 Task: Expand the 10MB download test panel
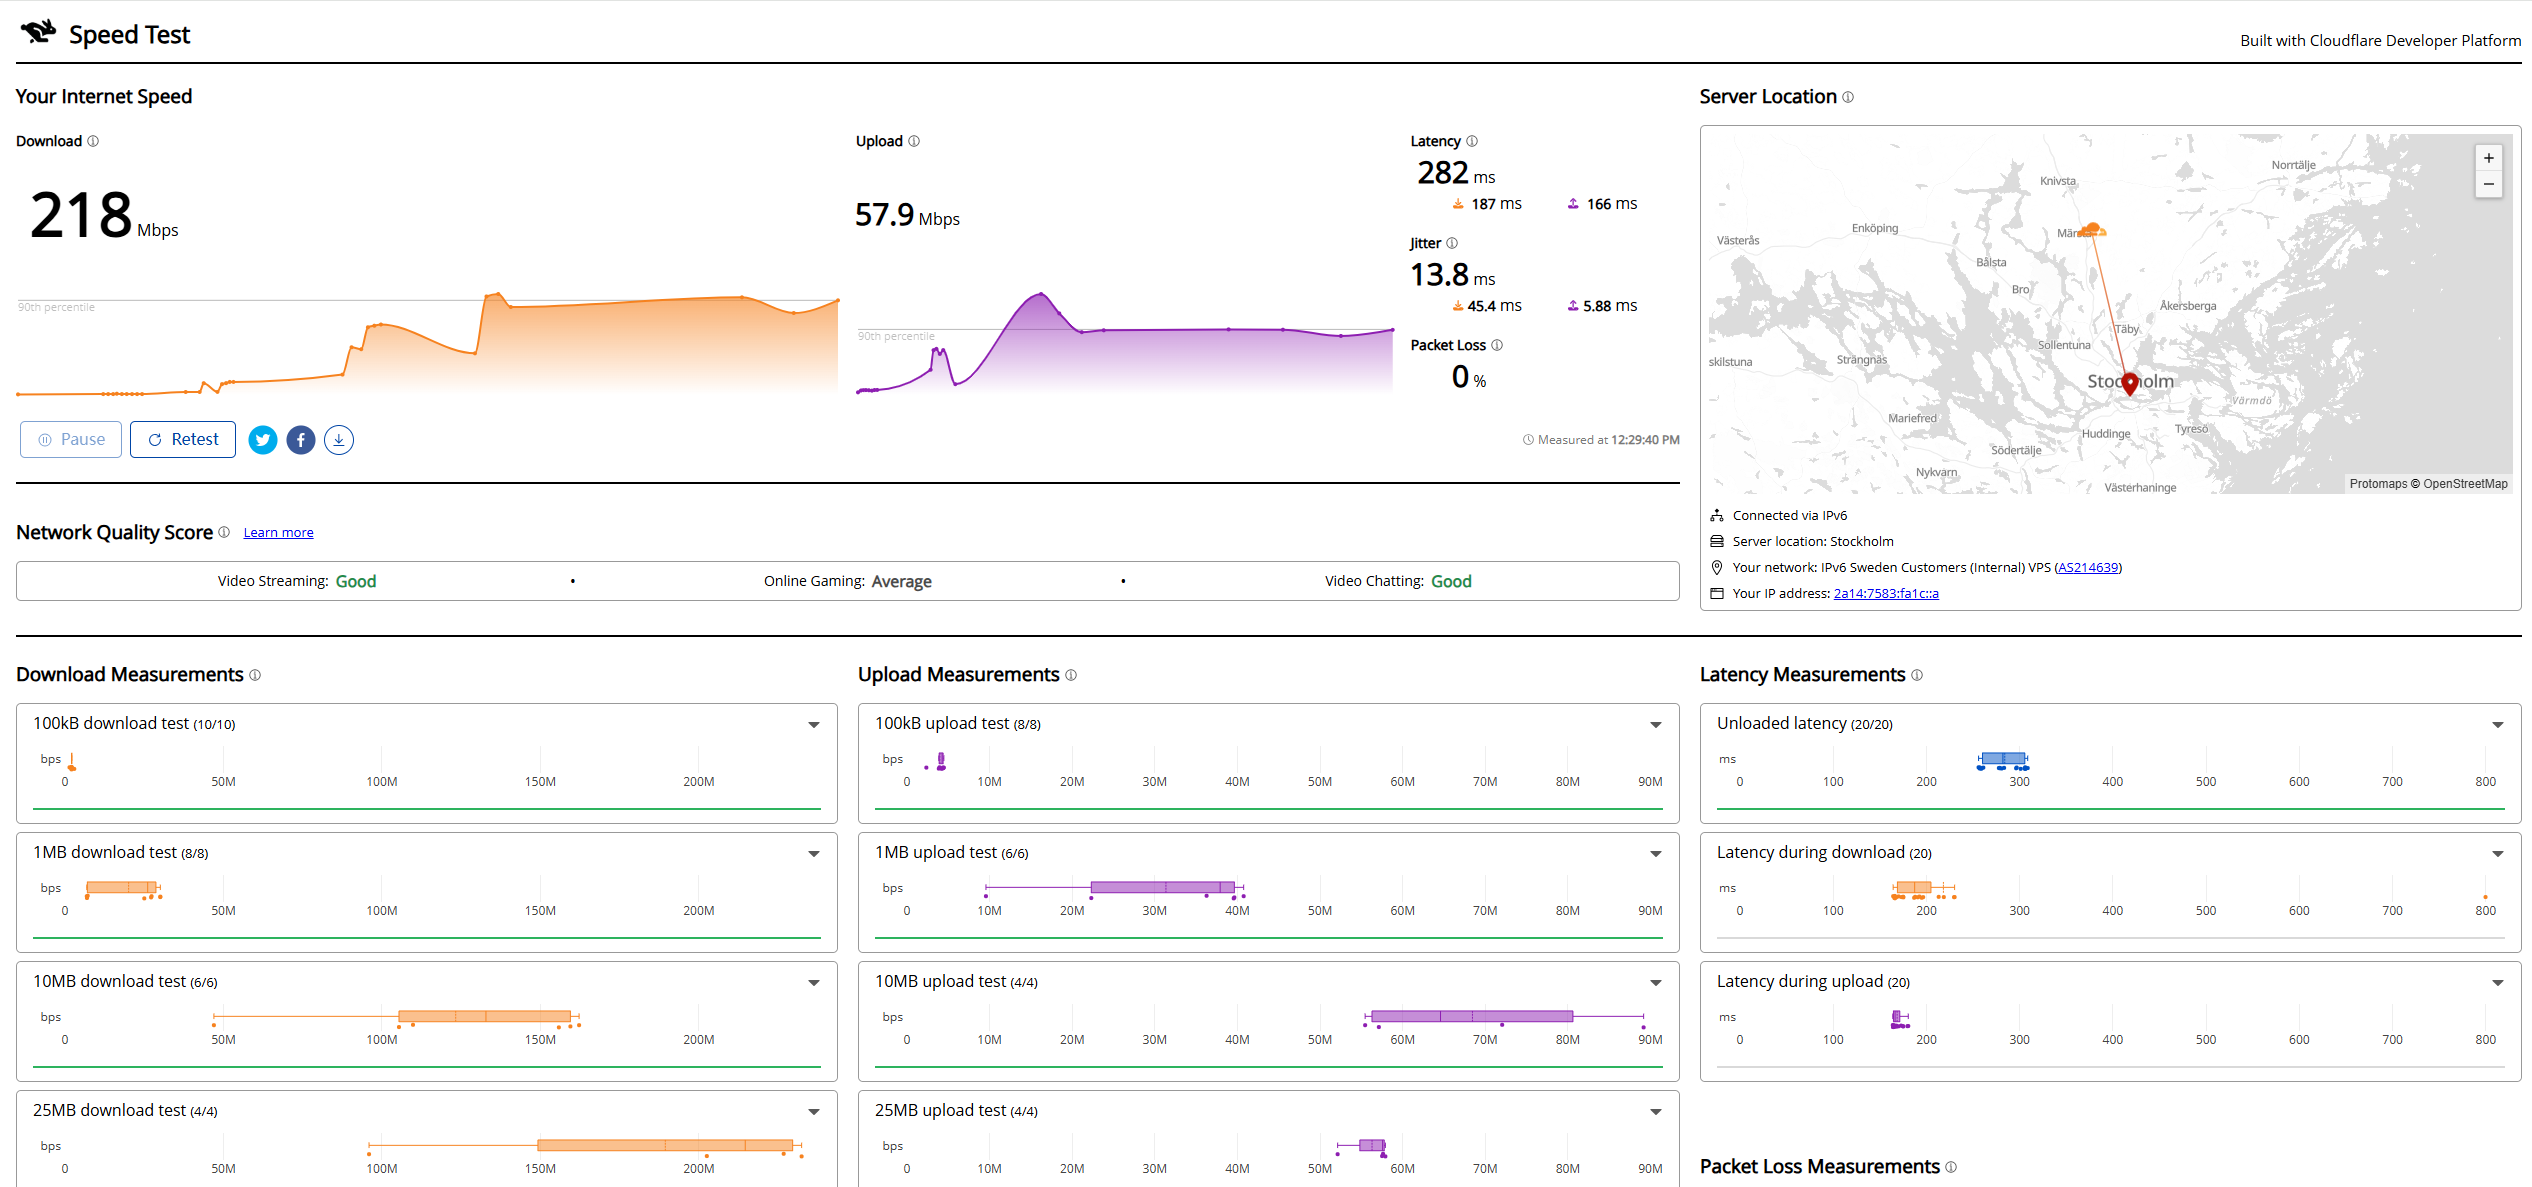[x=814, y=983]
